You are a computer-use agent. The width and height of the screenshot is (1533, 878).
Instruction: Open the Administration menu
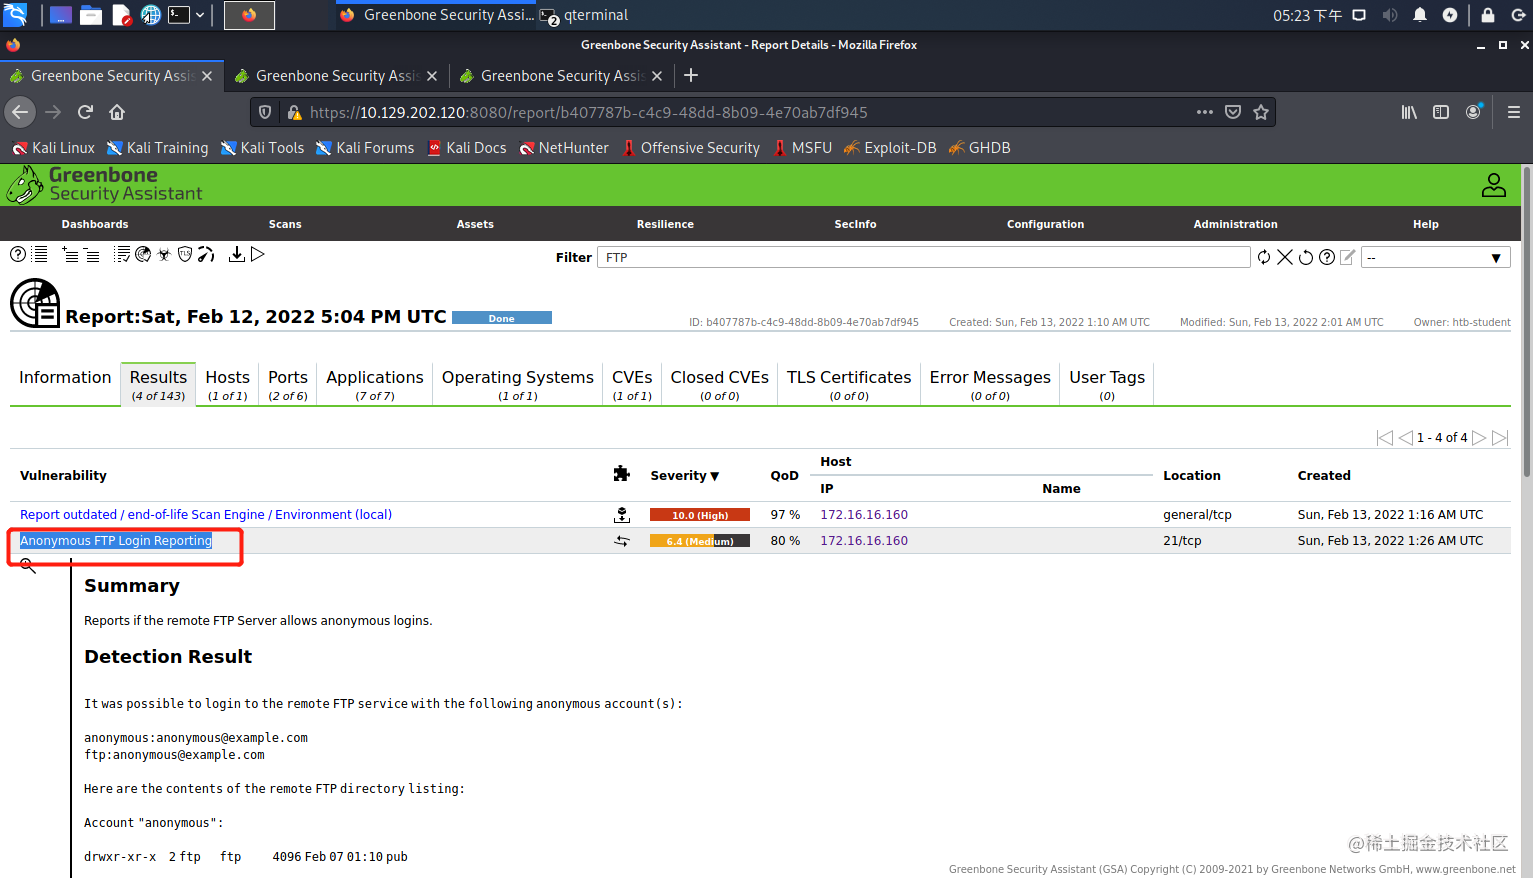click(1235, 224)
